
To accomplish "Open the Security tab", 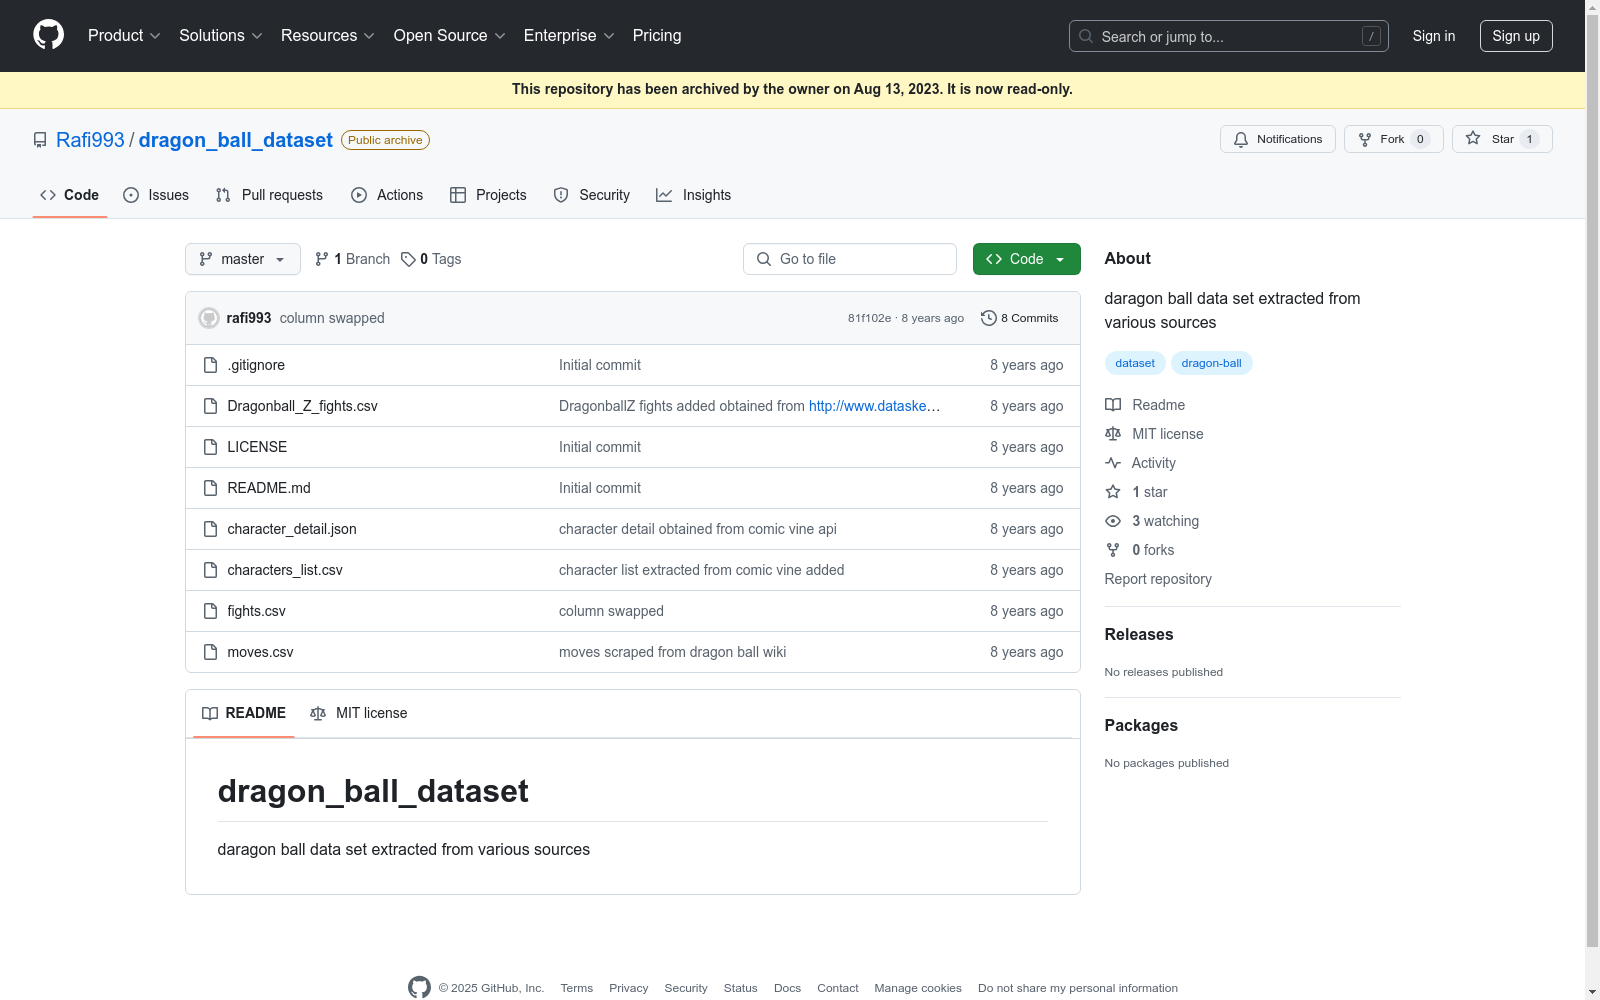I will [x=592, y=195].
